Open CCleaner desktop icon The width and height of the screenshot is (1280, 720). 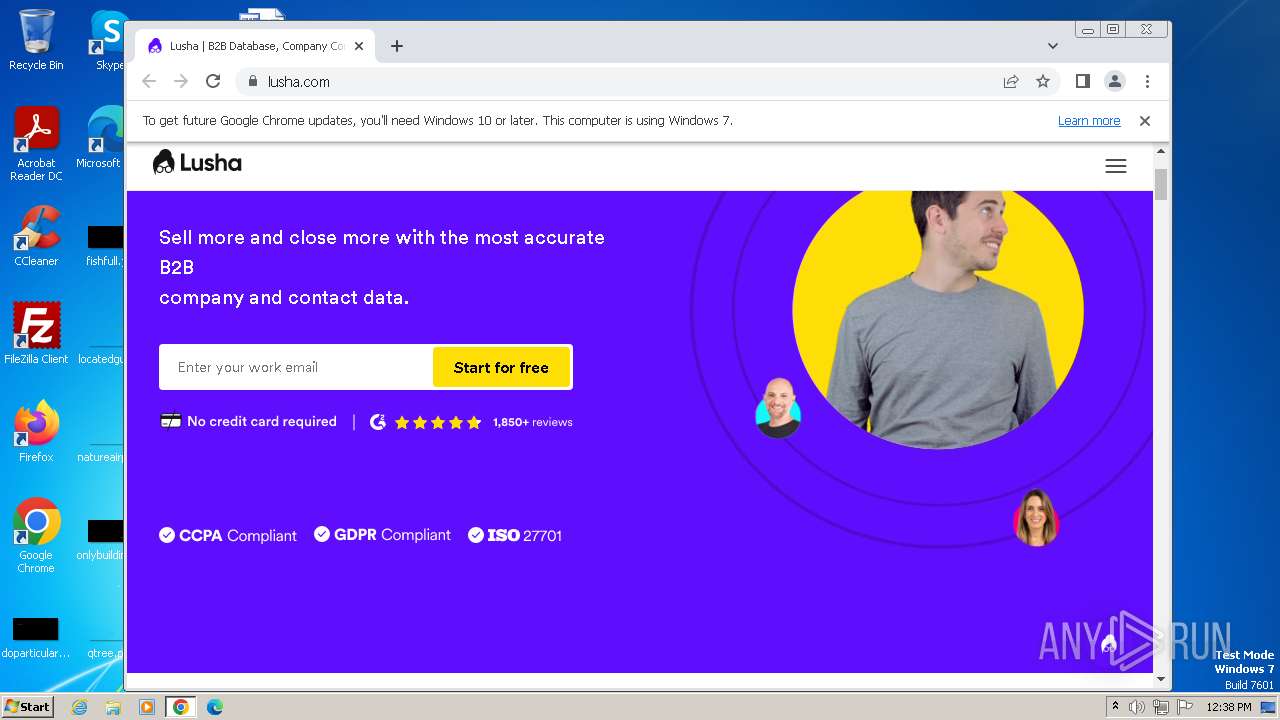click(36, 236)
